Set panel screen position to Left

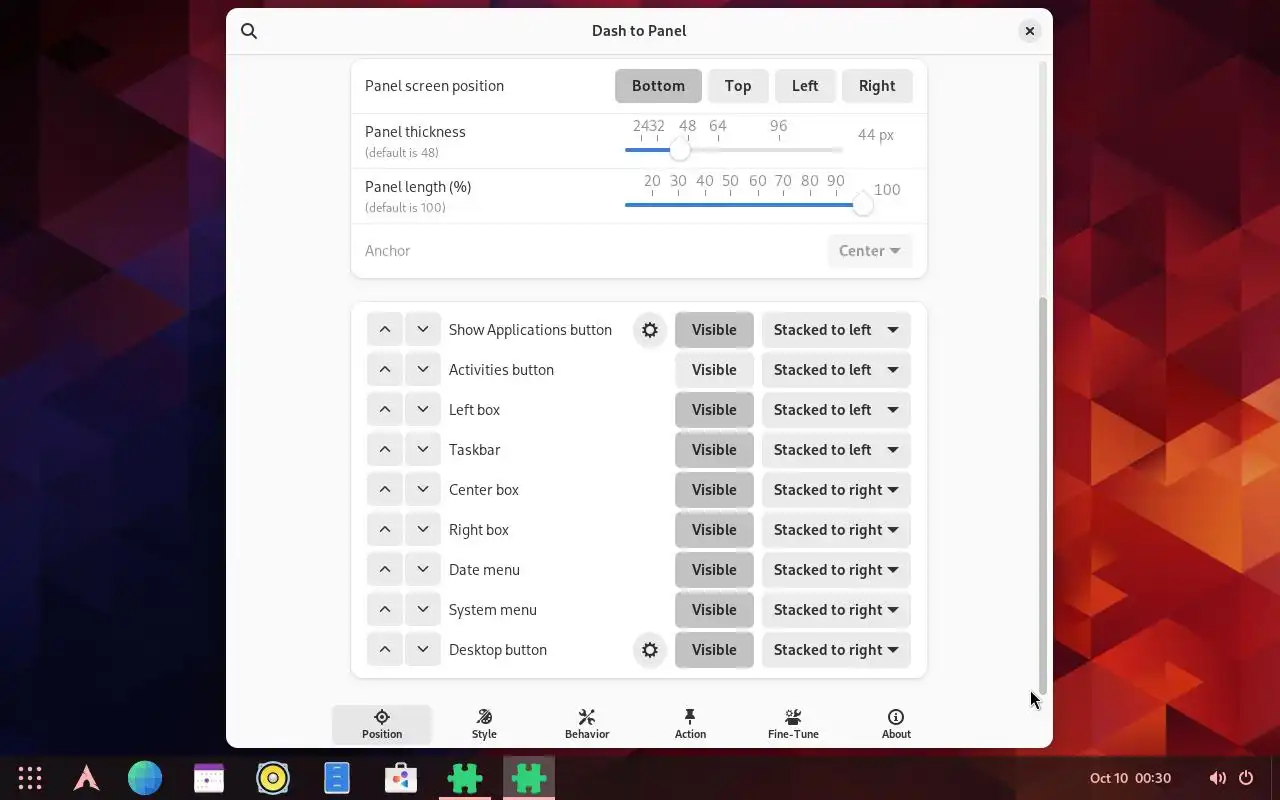coord(805,86)
